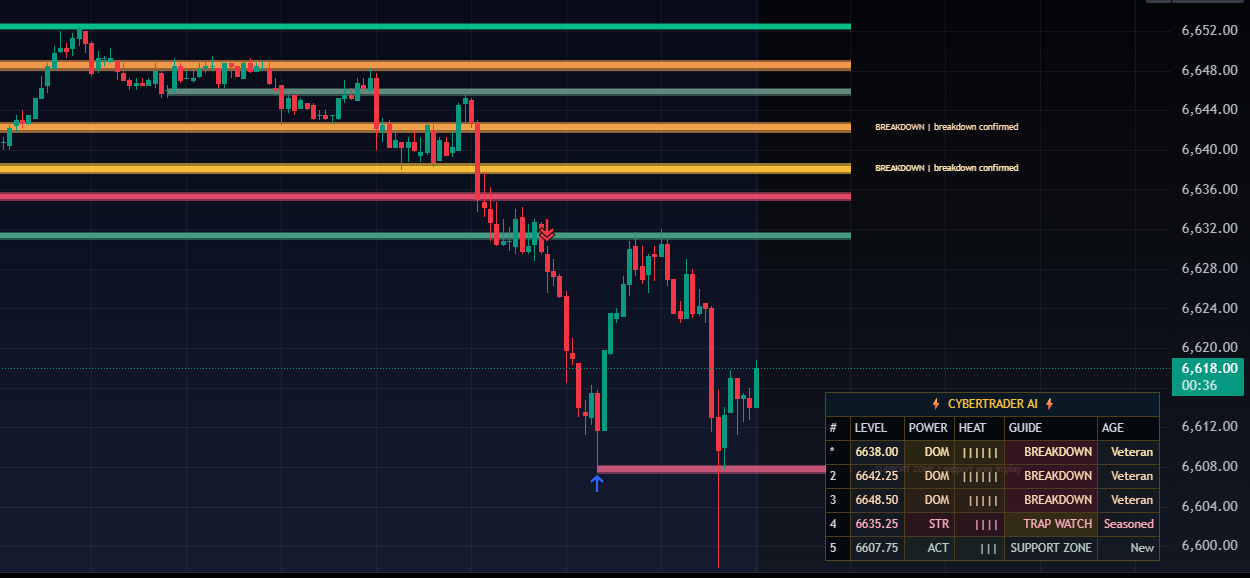Click the upper 'breakdown confirmed' label
This screenshot has height=578, width=1250.
tap(946, 127)
